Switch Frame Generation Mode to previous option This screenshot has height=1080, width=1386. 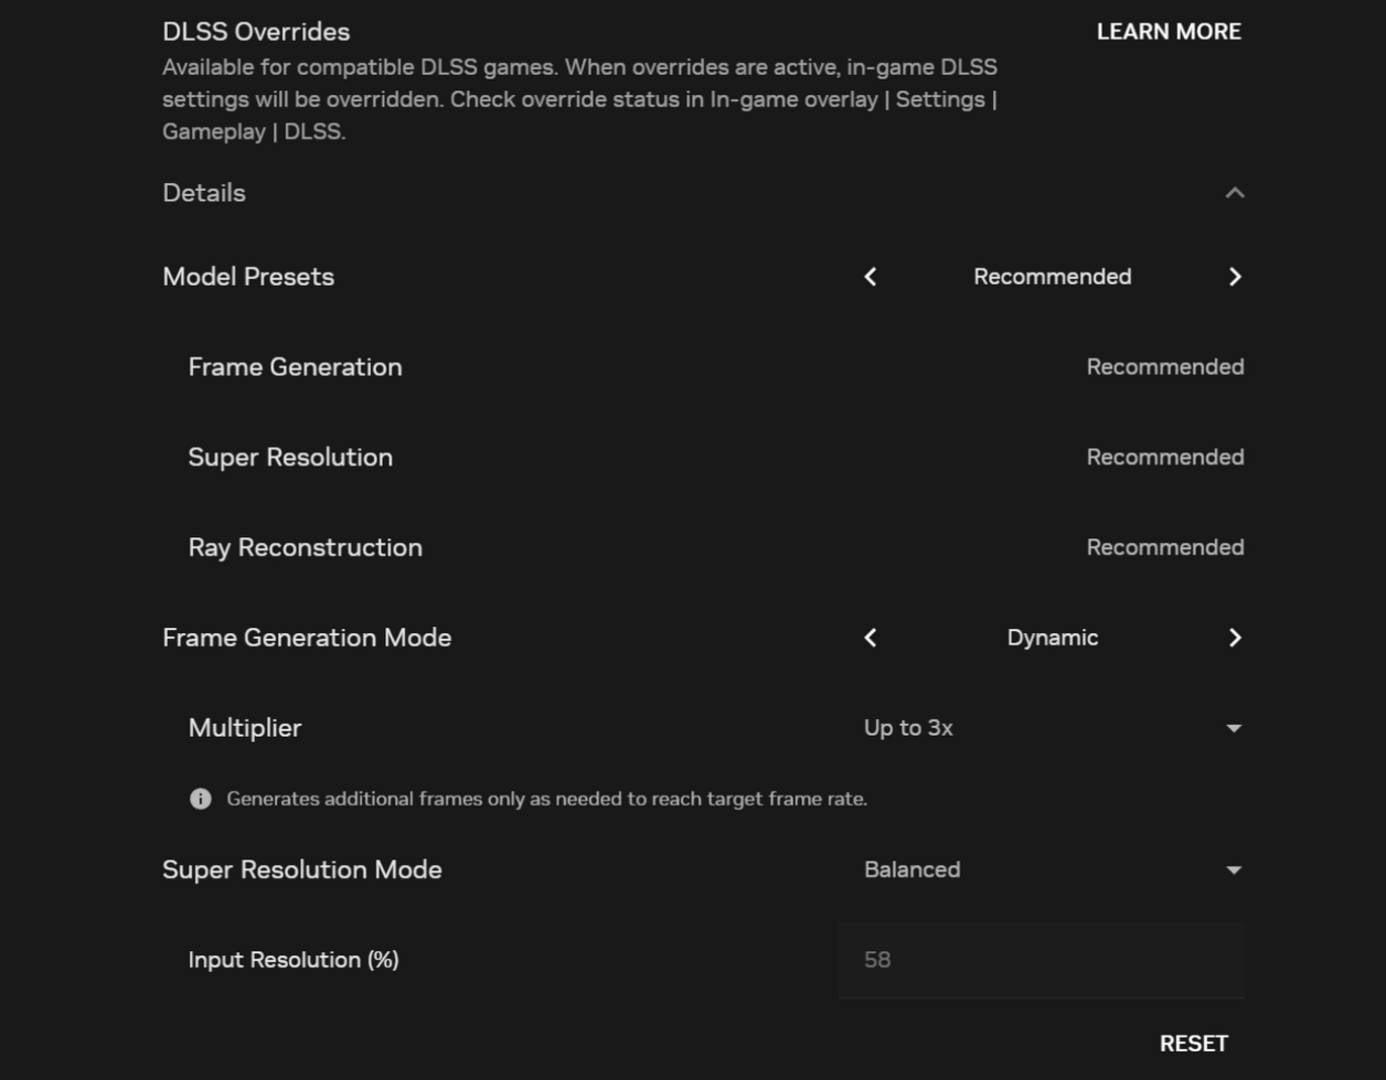870,638
